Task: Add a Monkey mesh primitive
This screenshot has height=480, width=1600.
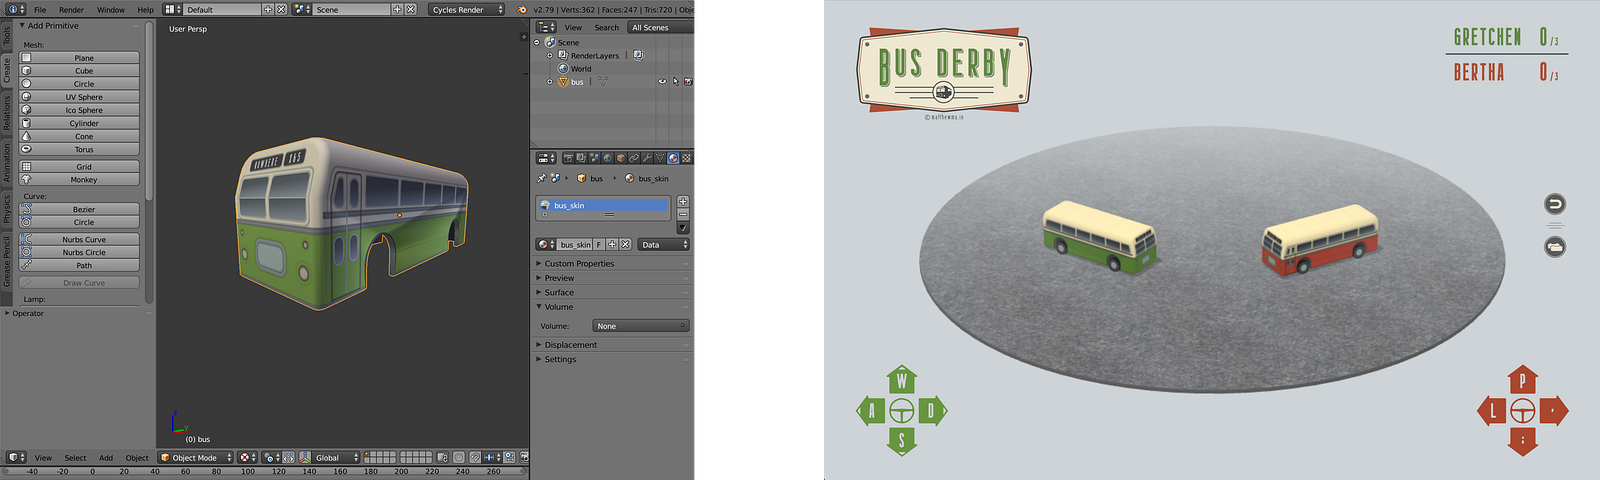Action: 79,180
